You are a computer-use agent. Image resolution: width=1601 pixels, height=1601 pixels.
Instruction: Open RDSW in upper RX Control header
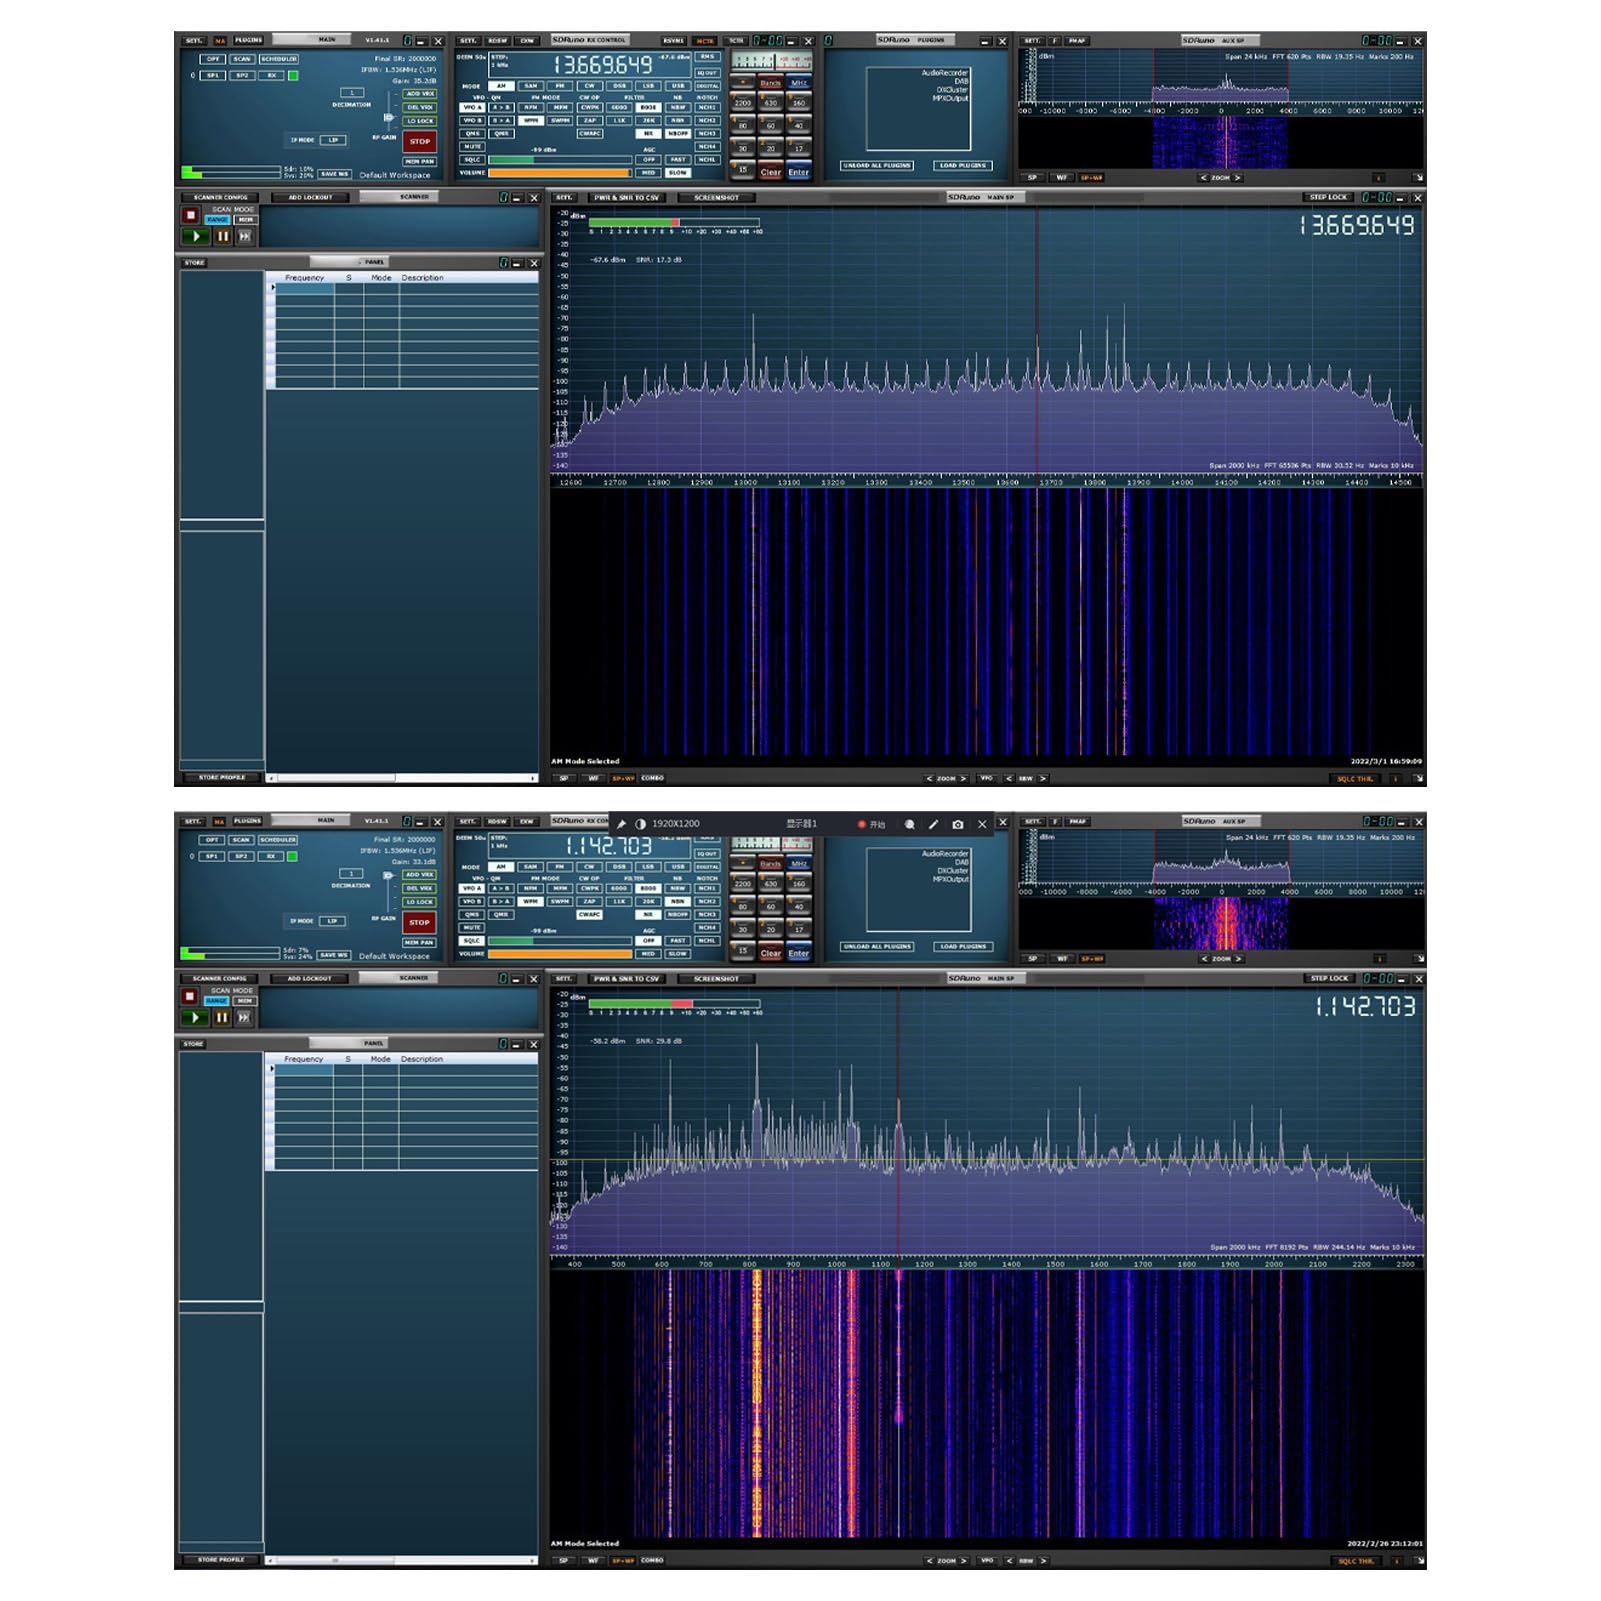[x=497, y=41]
